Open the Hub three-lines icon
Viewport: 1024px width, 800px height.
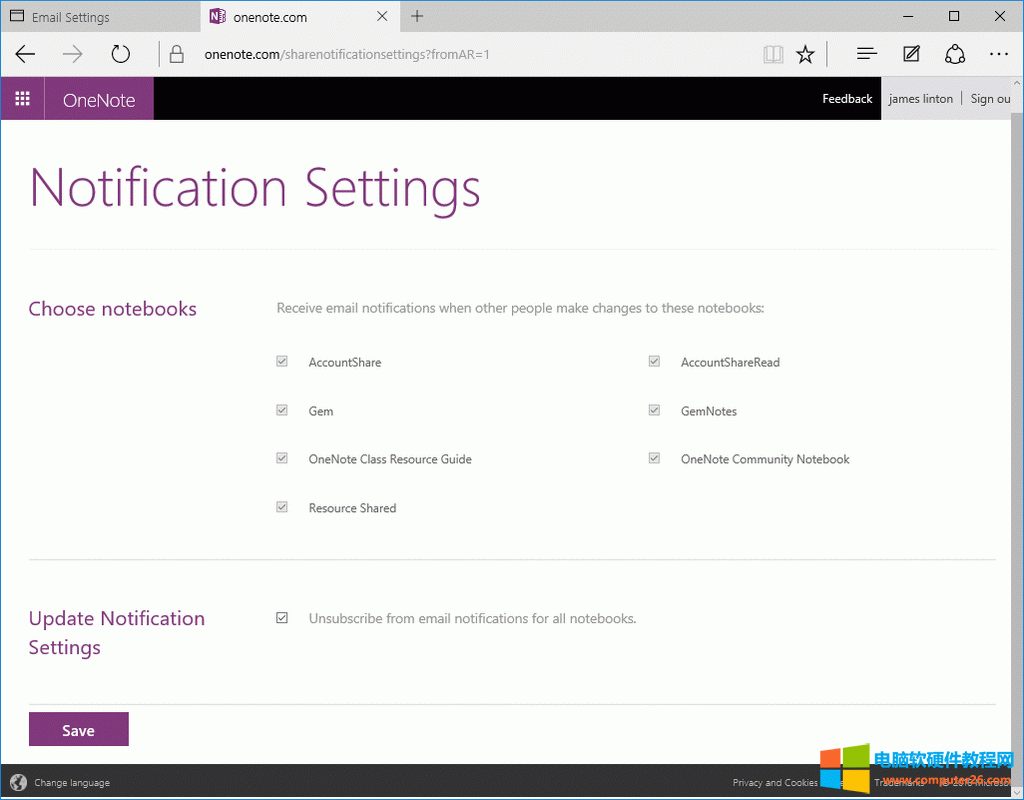pos(867,54)
